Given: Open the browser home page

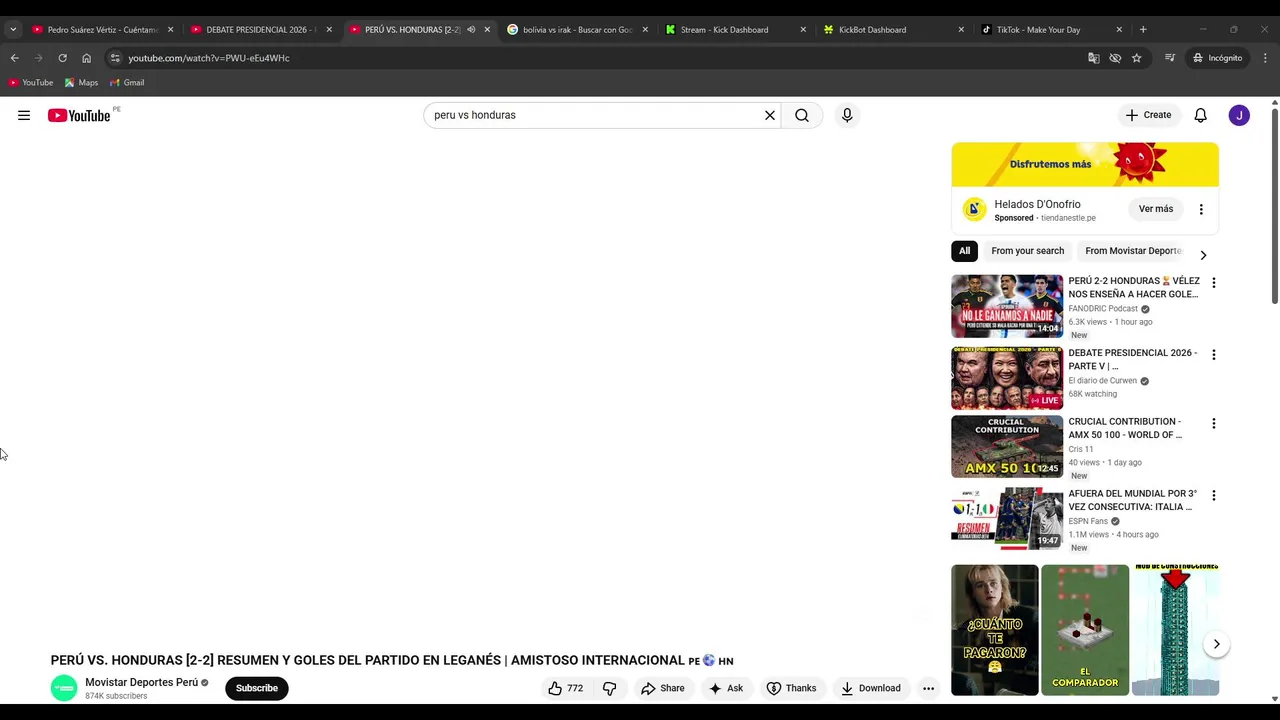Looking at the screenshot, I should 86,58.
